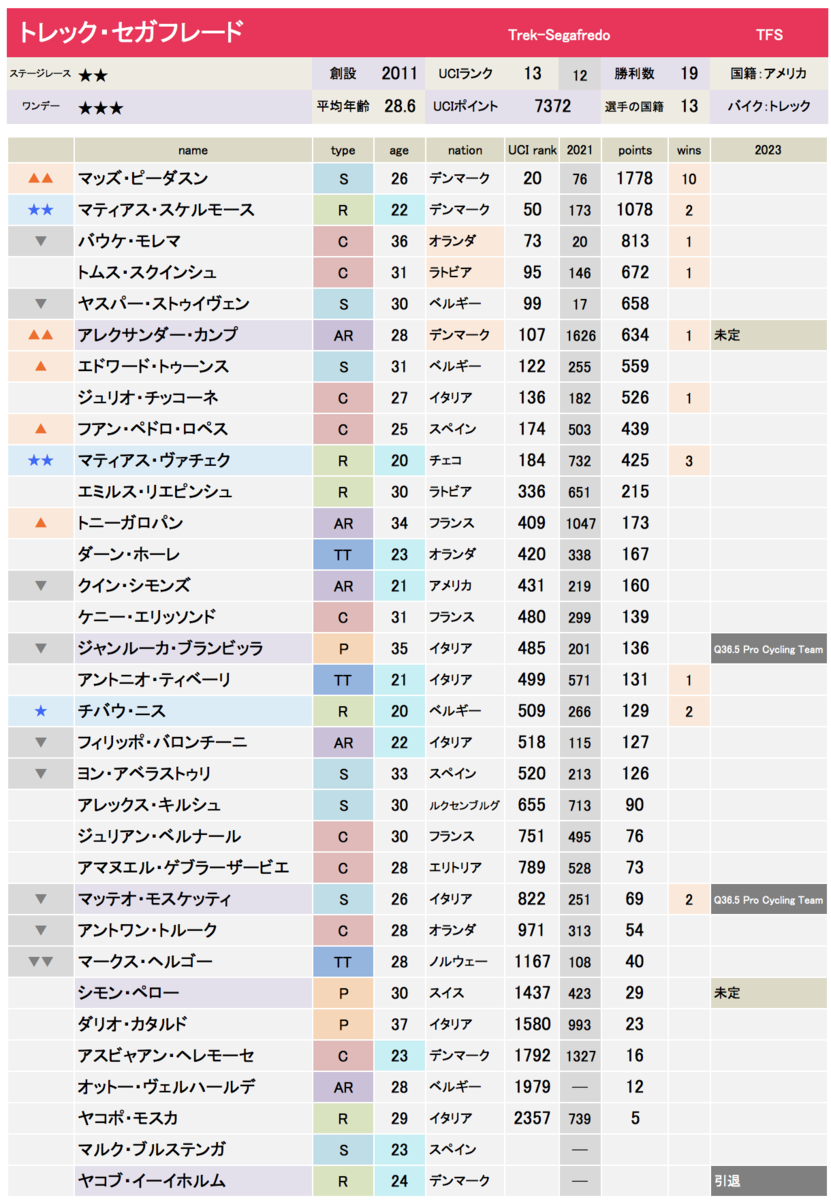Screen dimensions: 831x1200
Task: Click the wins cell showing 10 for マッズ・ピーダスン
Action: (x=689, y=179)
